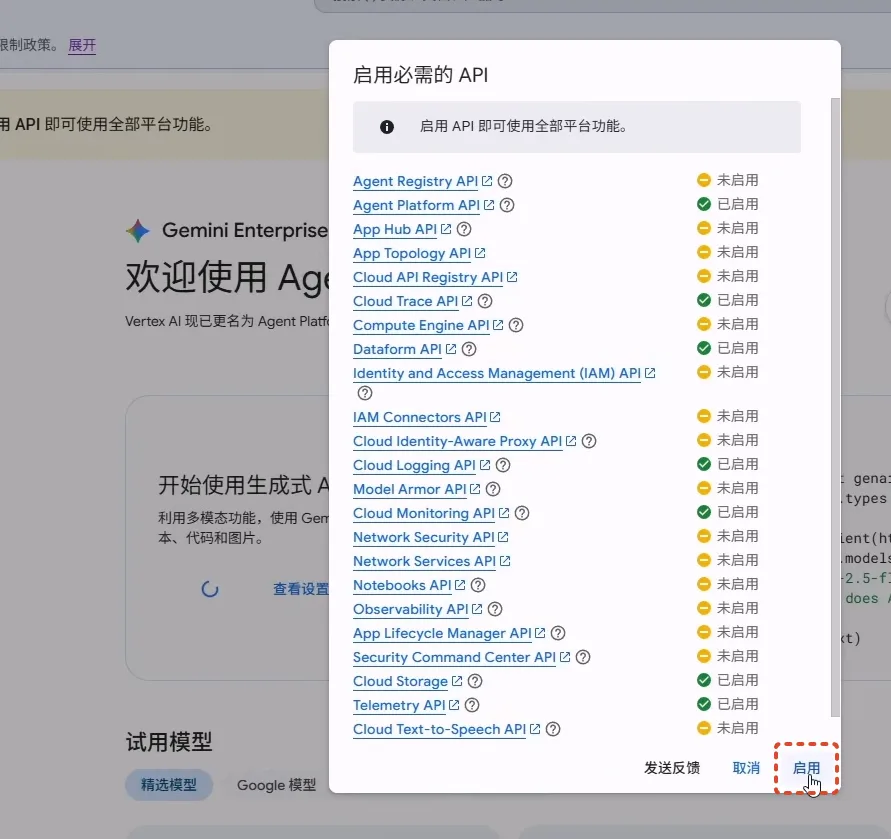Image resolution: width=891 pixels, height=839 pixels.
Task: Open the Cloud Storage link
Action: (401, 681)
